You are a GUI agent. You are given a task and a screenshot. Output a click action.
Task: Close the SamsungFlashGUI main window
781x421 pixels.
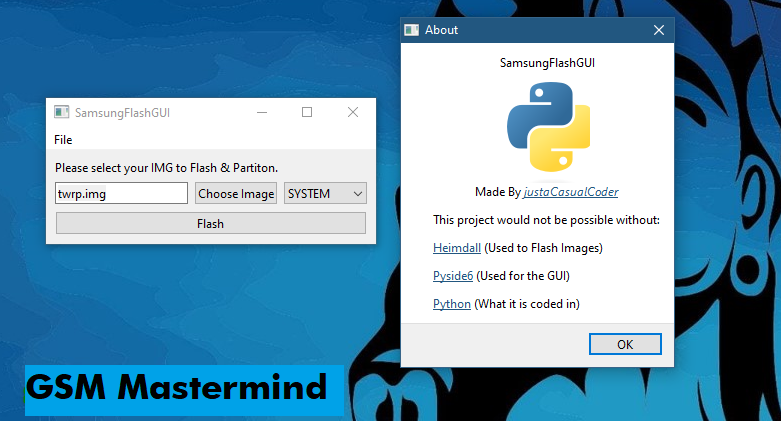[x=353, y=113]
